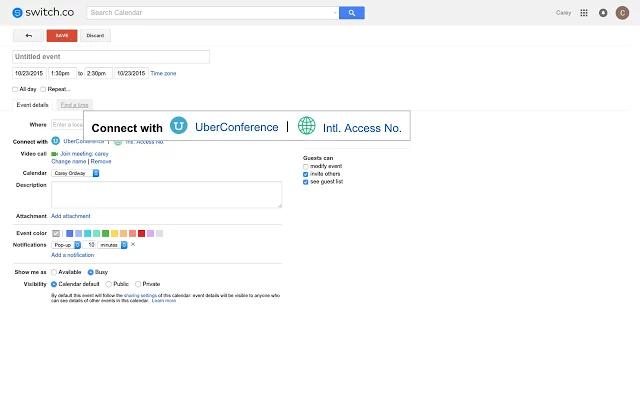Choose the yellow event color swatch
Viewport: 640px width, 400px height.
click(114, 233)
